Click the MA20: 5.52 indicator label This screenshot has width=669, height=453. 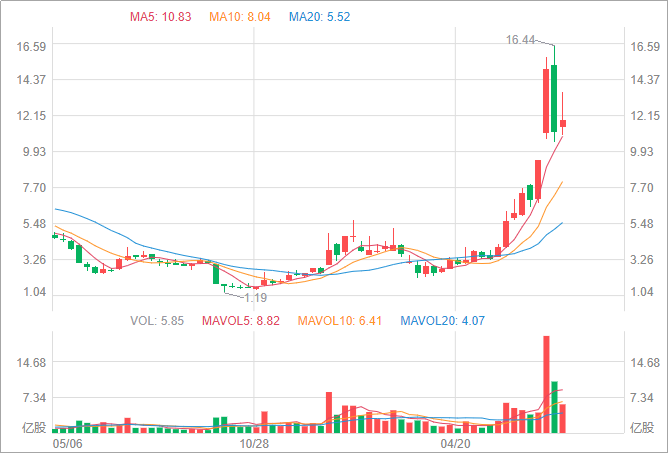click(320, 17)
